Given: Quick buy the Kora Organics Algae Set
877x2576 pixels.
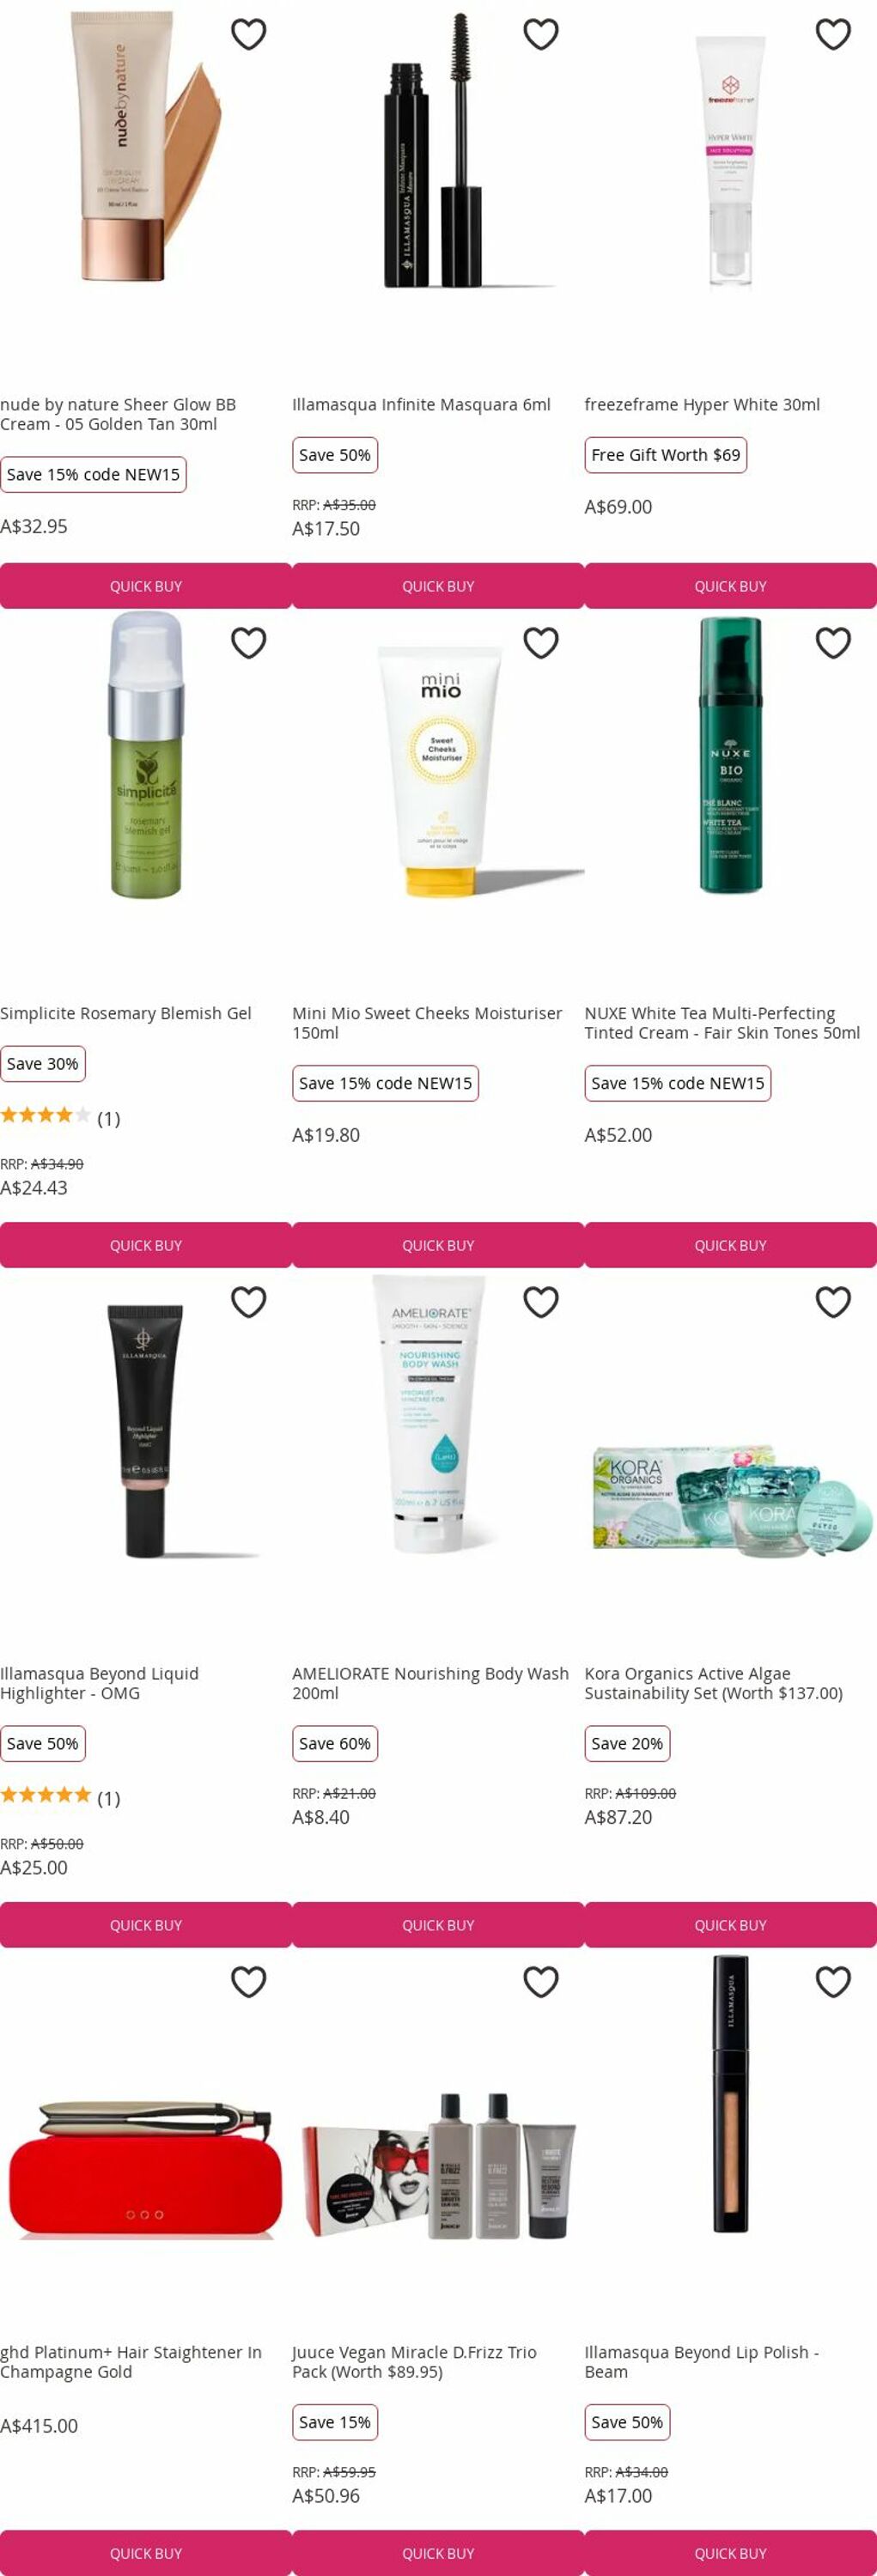Looking at the screenshot, I should point(730,1925).
